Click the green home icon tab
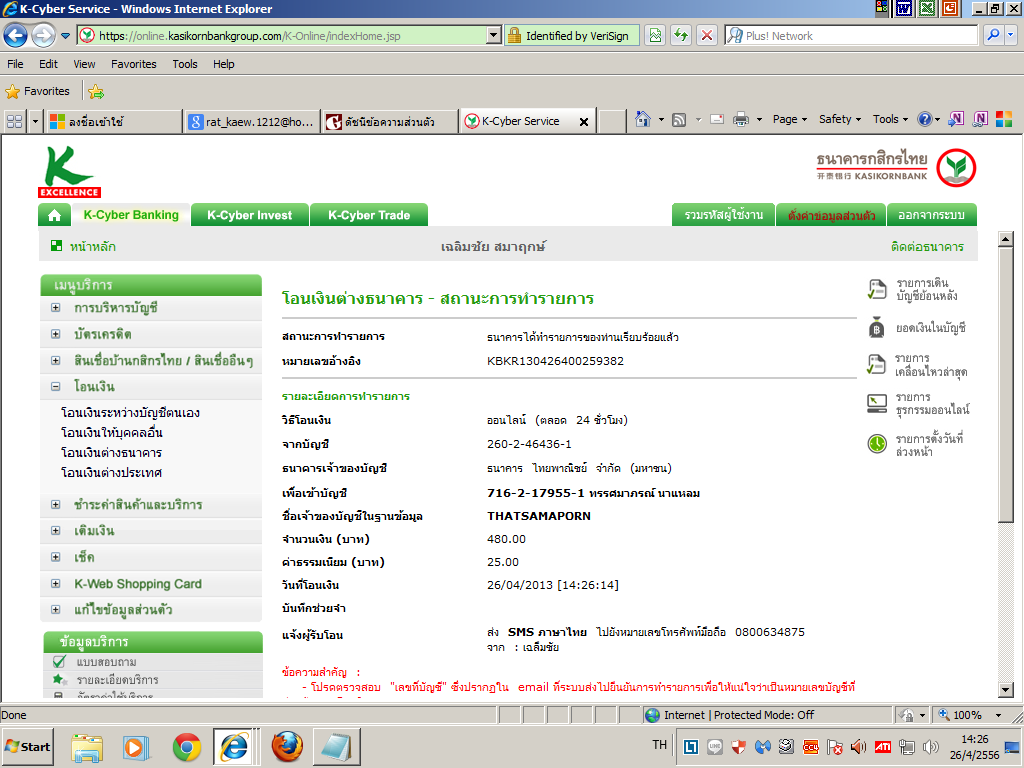Viewport: 1024px width, 768px height. tap(54, 215)
